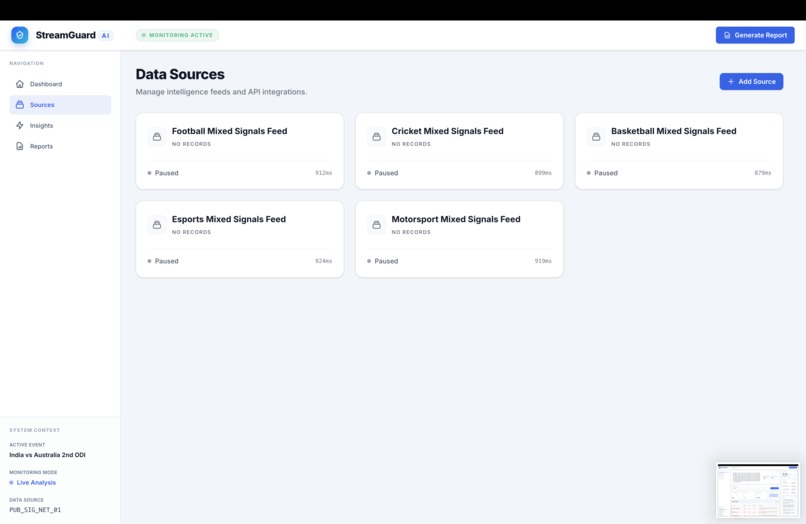This screenshot has height=524, width=806.
Task: Click the 879ms latency on Basketball feed
Action: (x=763, y=173)
